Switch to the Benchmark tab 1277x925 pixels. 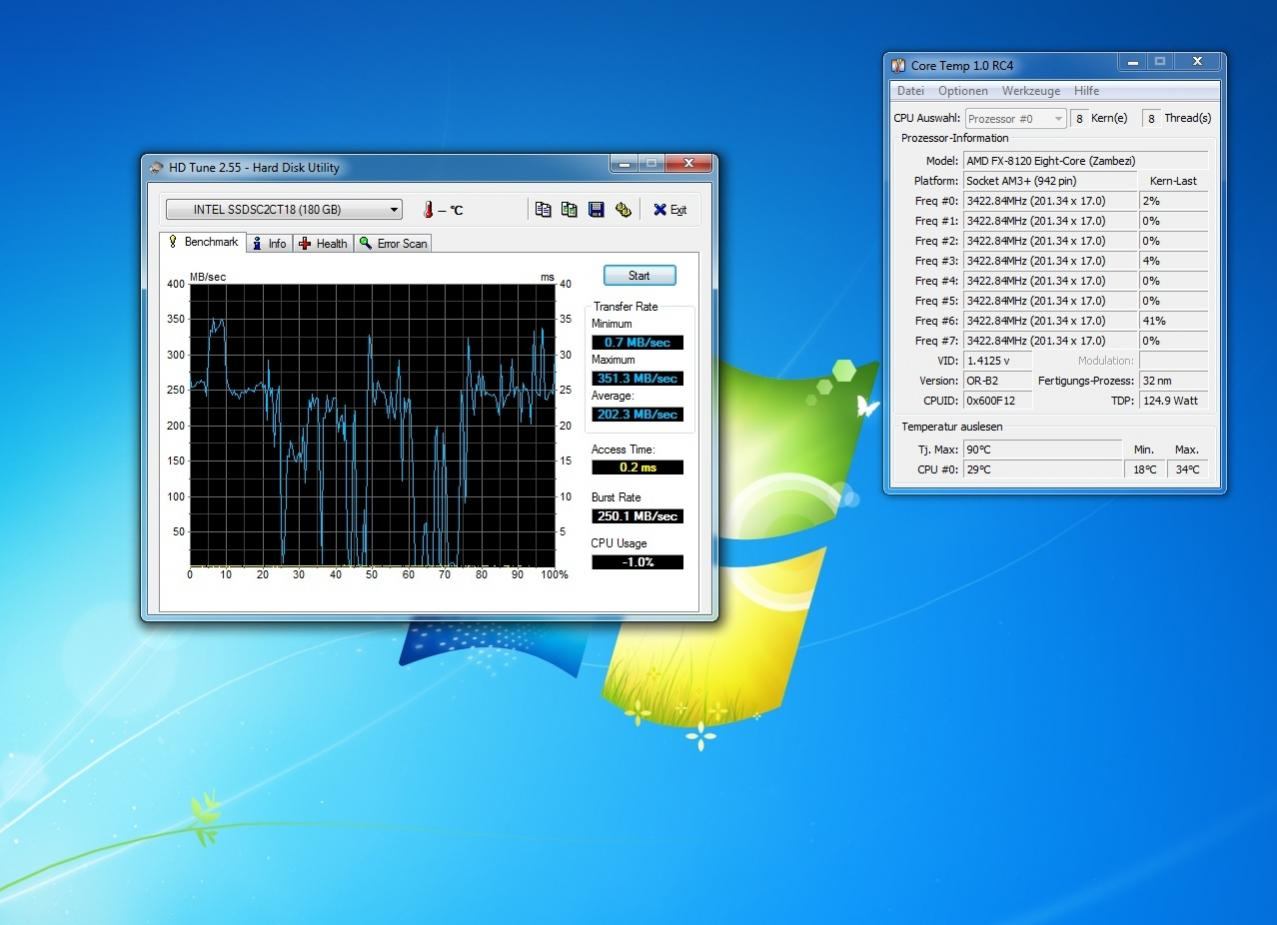coord(203,242)
